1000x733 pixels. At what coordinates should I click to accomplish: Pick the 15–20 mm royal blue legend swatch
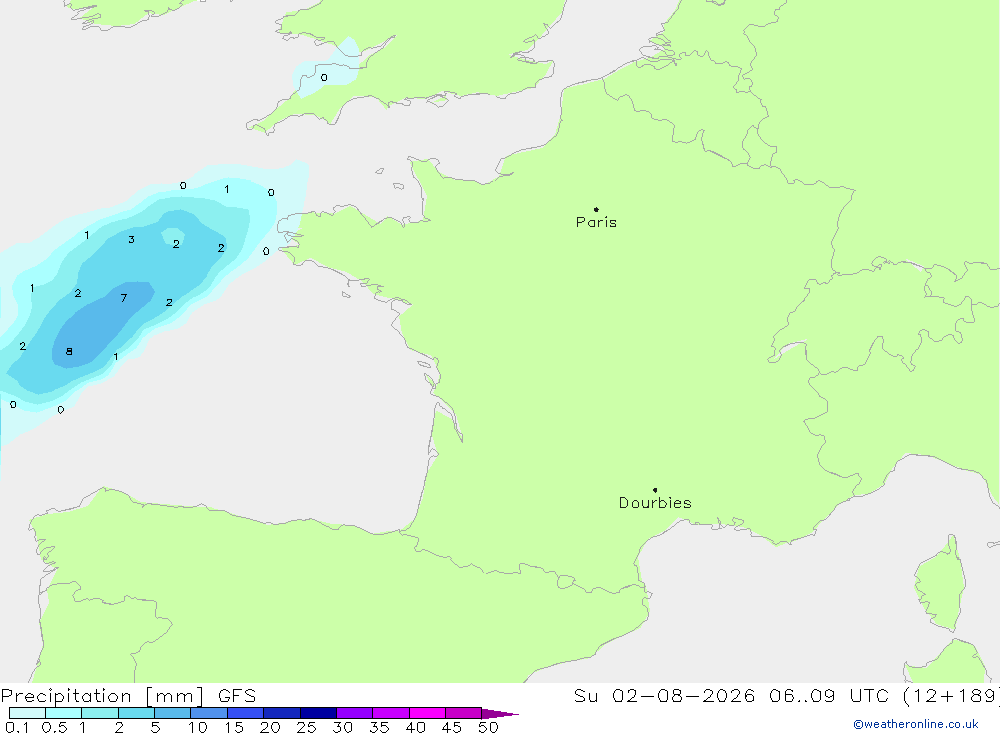pyautogui.click(x=246, y=713)
